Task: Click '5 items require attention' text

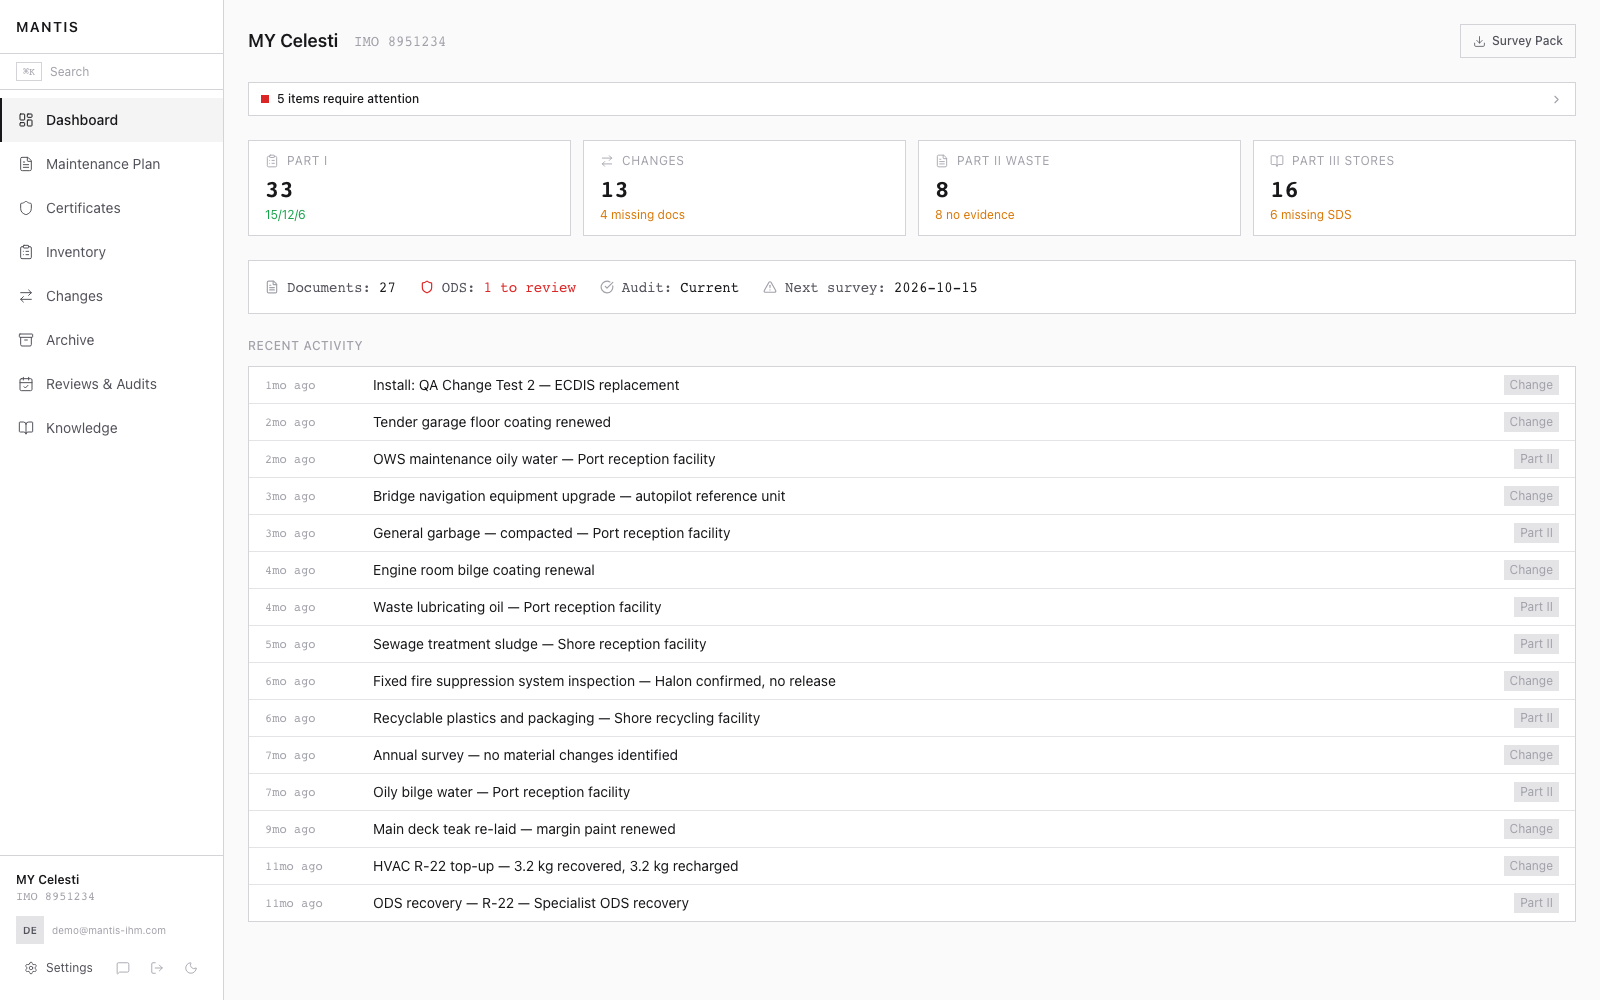Action: [x=348, y=99]
